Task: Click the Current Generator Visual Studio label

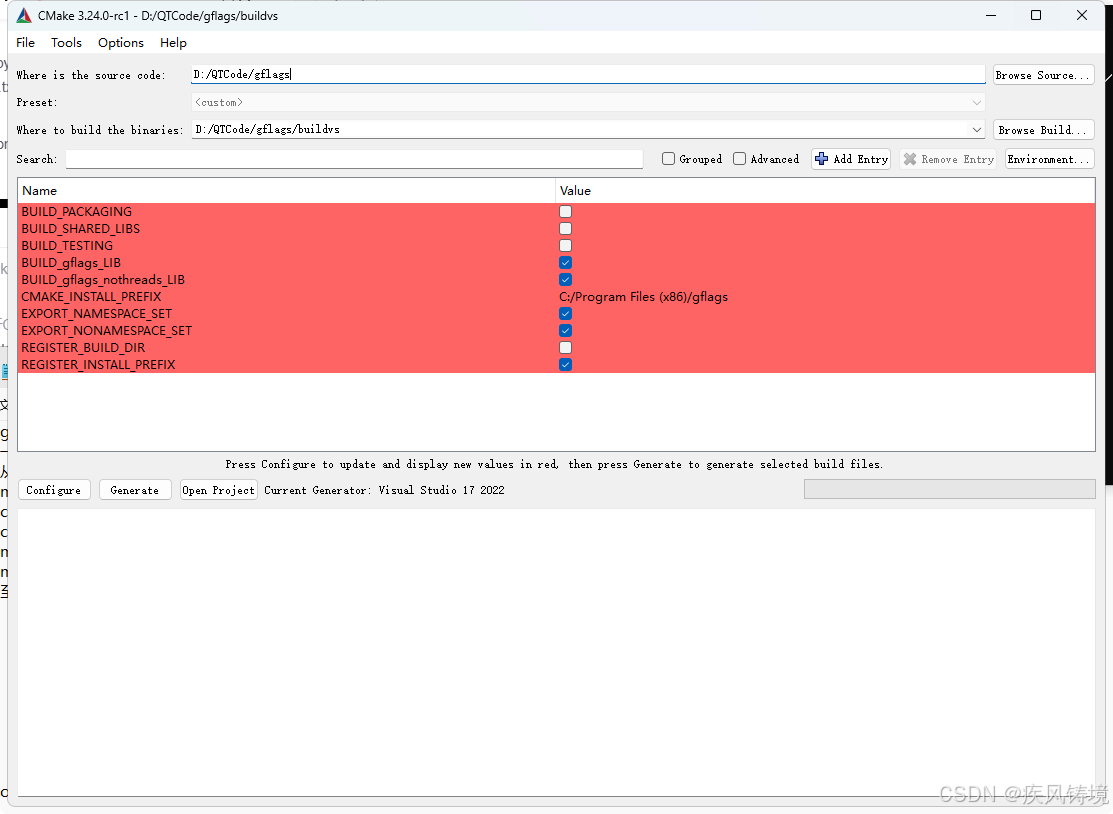Action: [384, 490]
